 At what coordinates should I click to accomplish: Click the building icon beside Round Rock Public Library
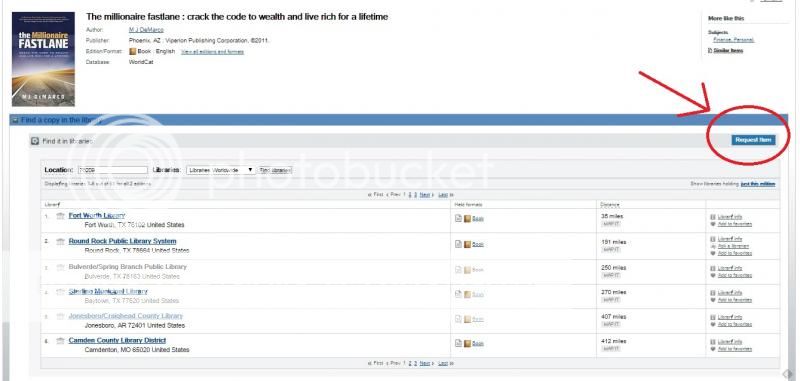60,241
